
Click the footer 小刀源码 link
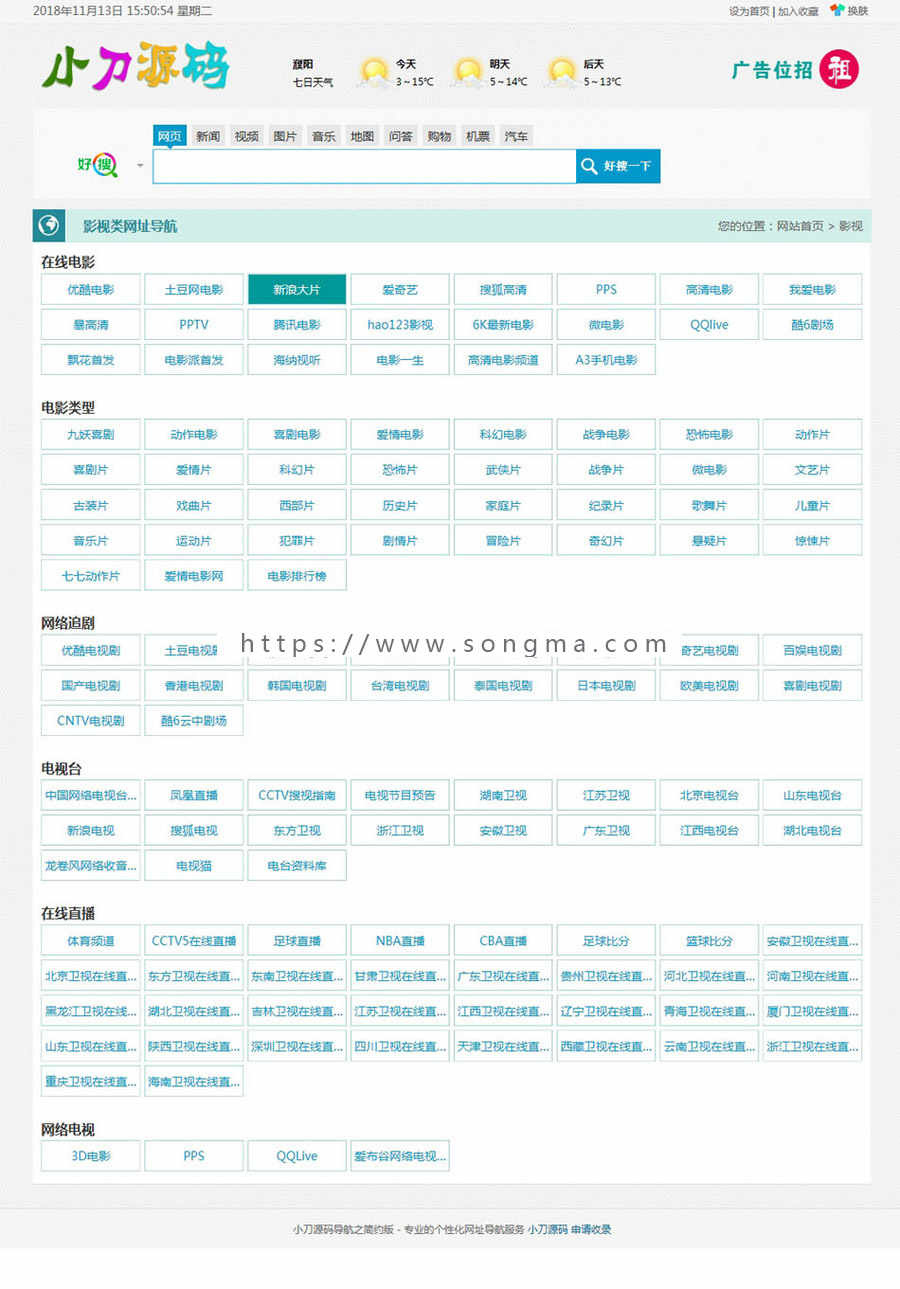[547, 1229]
